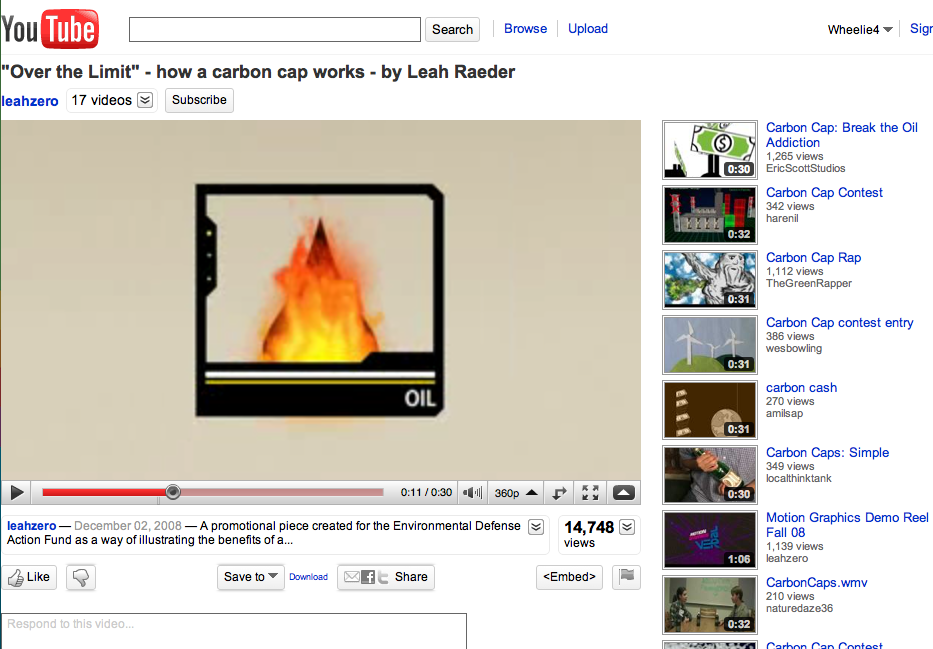Share to Twitter via its icon
The height and width of the screenshot is (649, 933).
tap(383, 577)
